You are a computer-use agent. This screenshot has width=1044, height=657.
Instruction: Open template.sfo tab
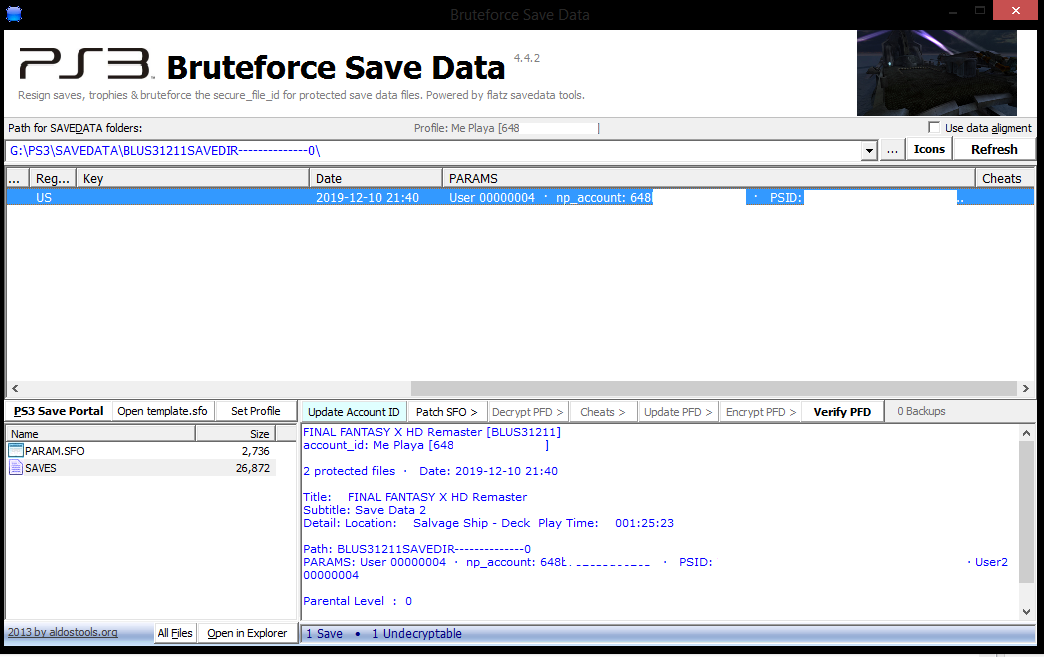pyautogui.click(x=162, y=411)
